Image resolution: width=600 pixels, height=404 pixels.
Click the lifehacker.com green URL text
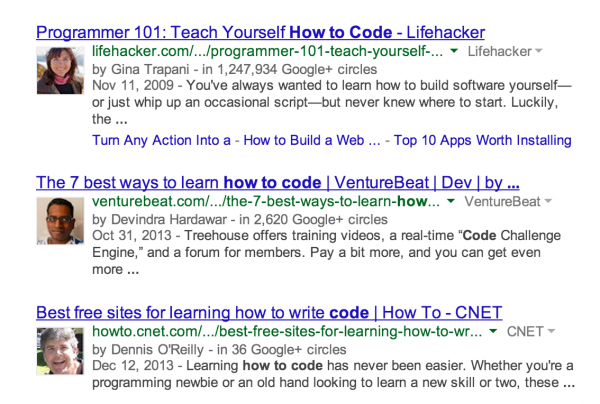click(x=267, y=51)
